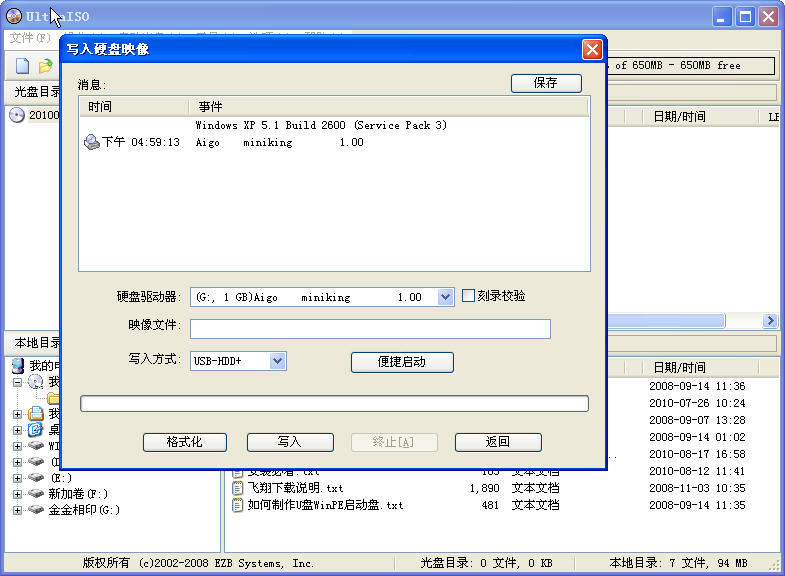Image resolution: width=785 pixels, height=576 pixels.
Task: Click the 时间 column header
Action: pyautogui.click(x=100, y=107)
